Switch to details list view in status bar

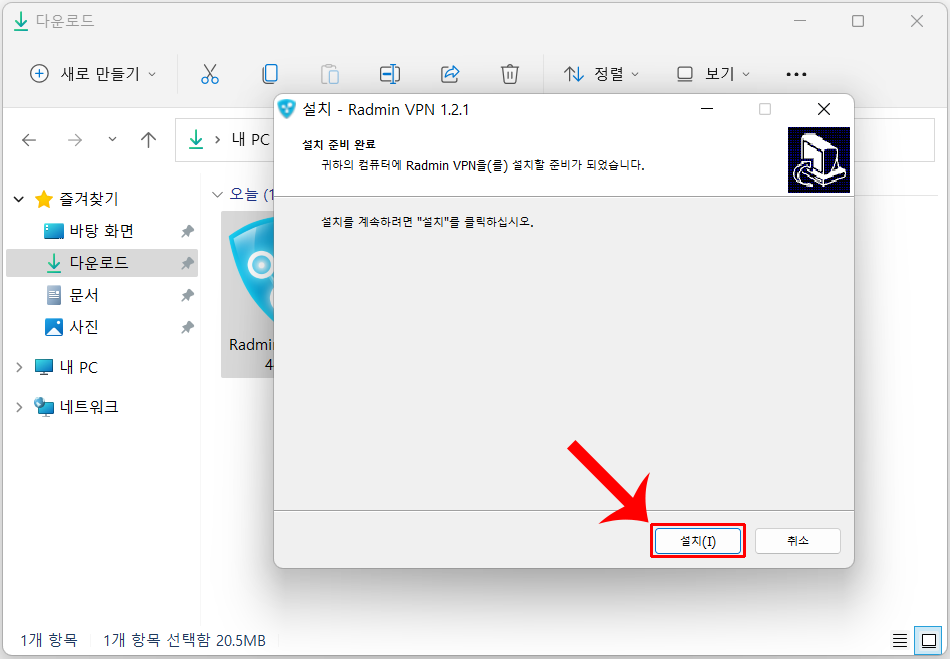click(x=900, y=640)
